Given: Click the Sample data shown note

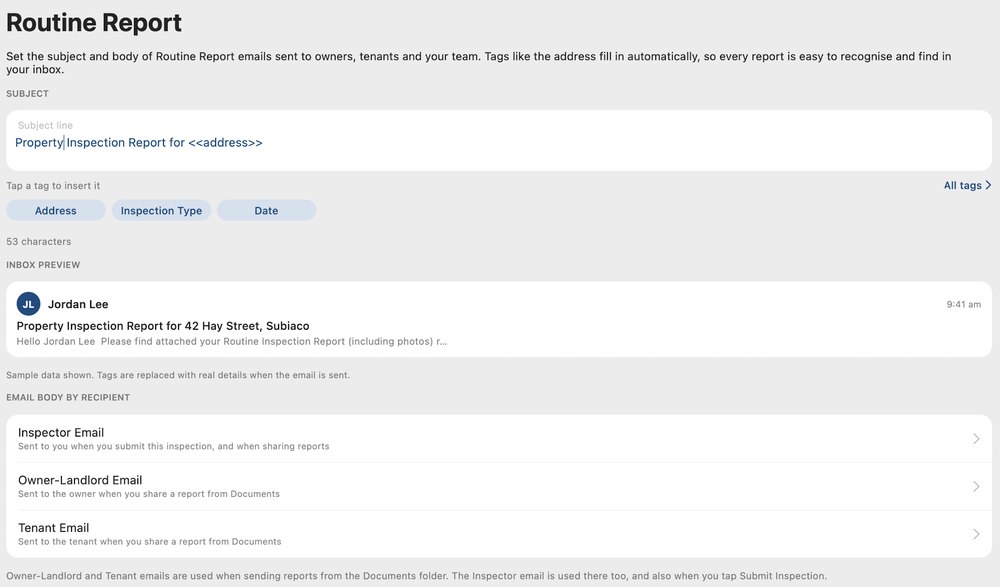Looking at the screenshot, I should click(x=178, y=375).
